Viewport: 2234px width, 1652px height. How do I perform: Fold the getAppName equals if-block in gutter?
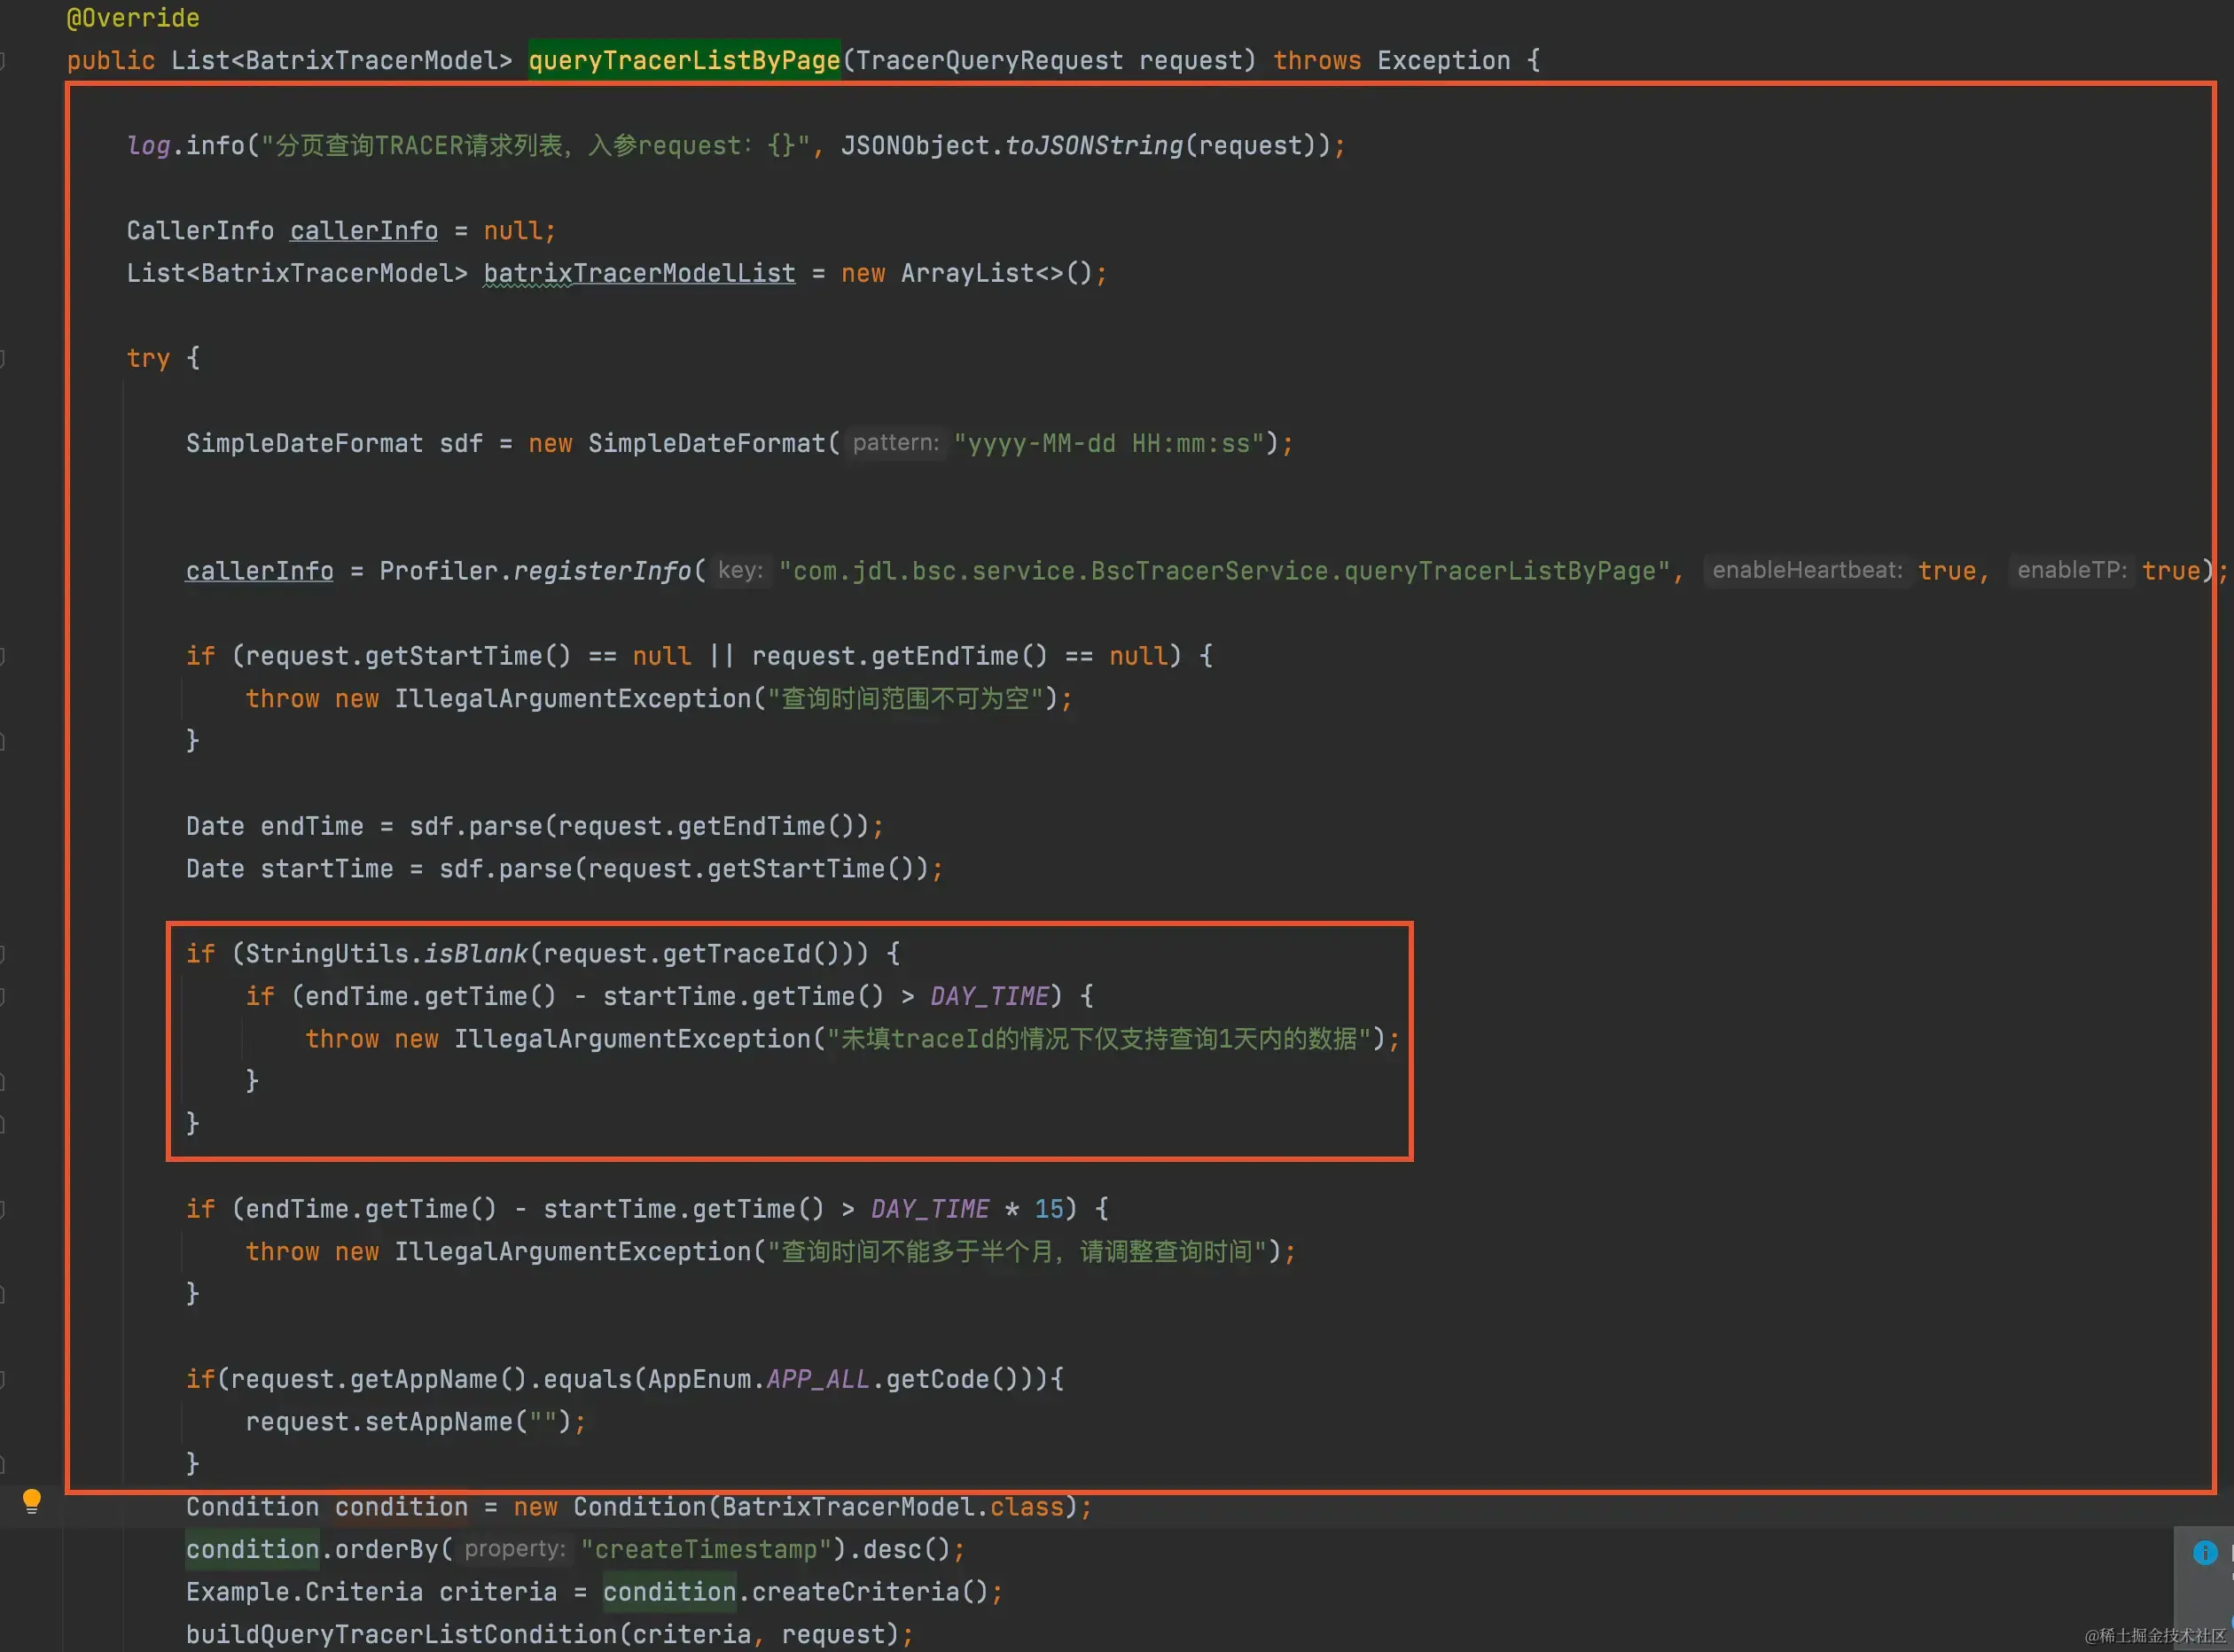tap(3, 1379)
